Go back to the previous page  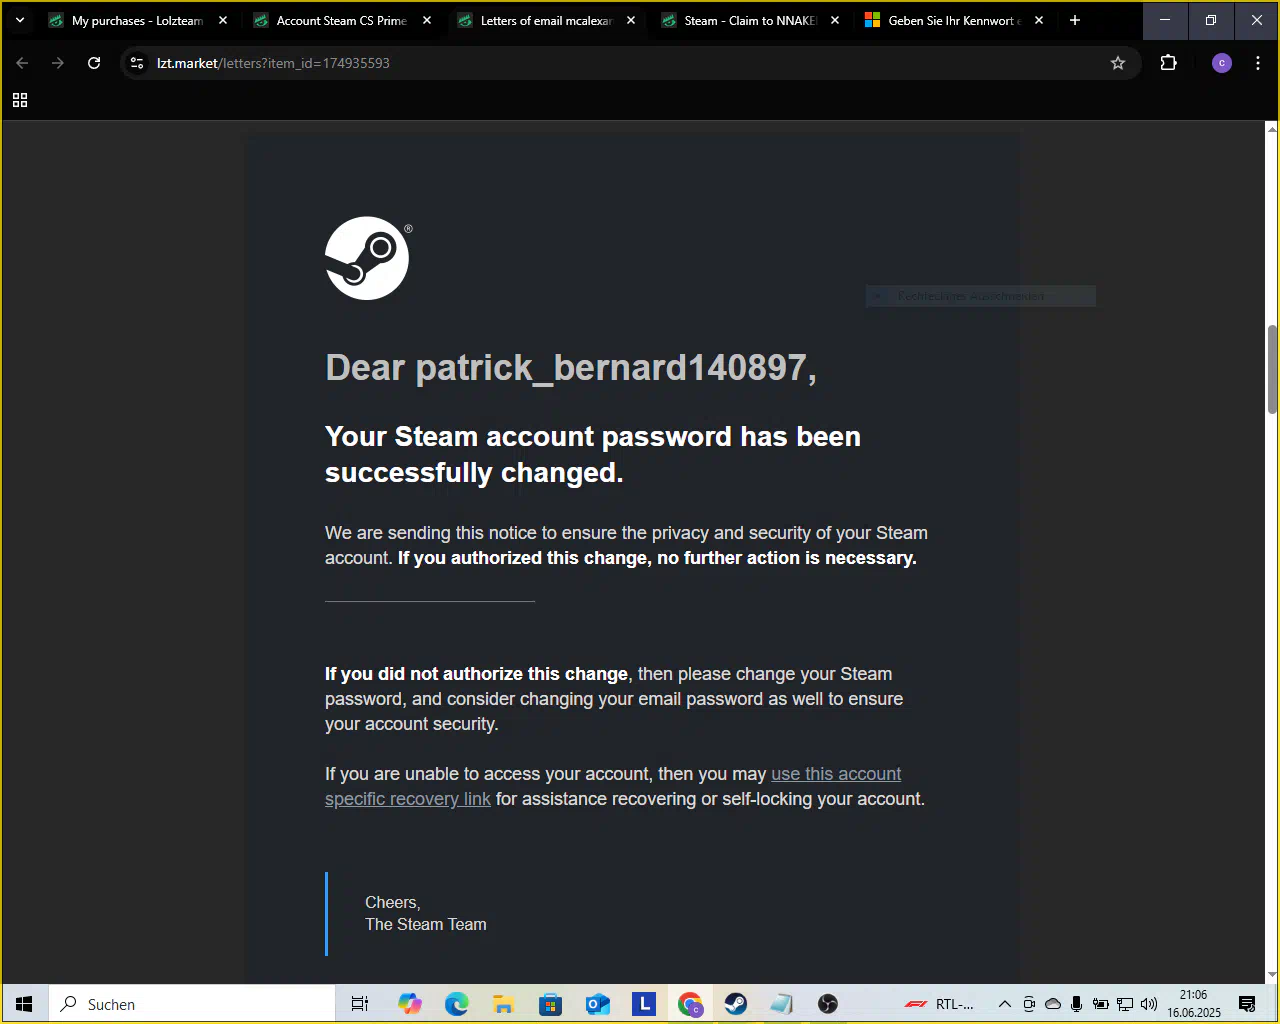(22, 63)
